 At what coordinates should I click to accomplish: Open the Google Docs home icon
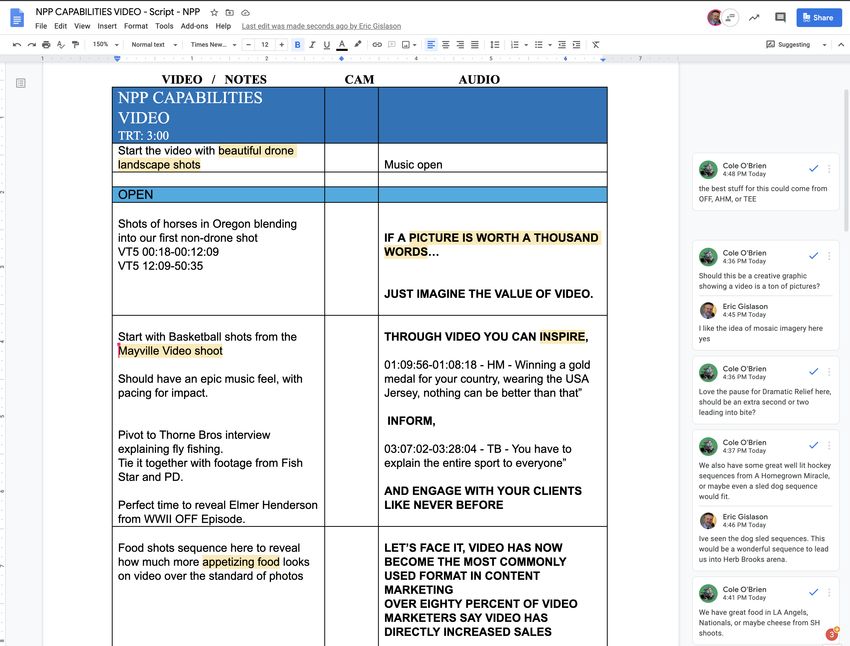(x=17, y=17)
